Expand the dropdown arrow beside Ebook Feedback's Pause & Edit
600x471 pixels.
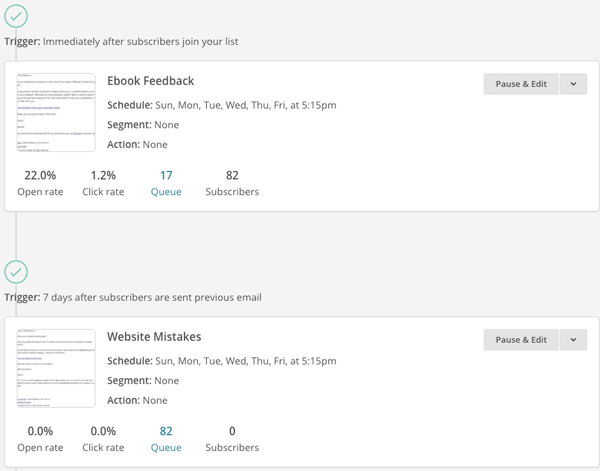[573, 84]
